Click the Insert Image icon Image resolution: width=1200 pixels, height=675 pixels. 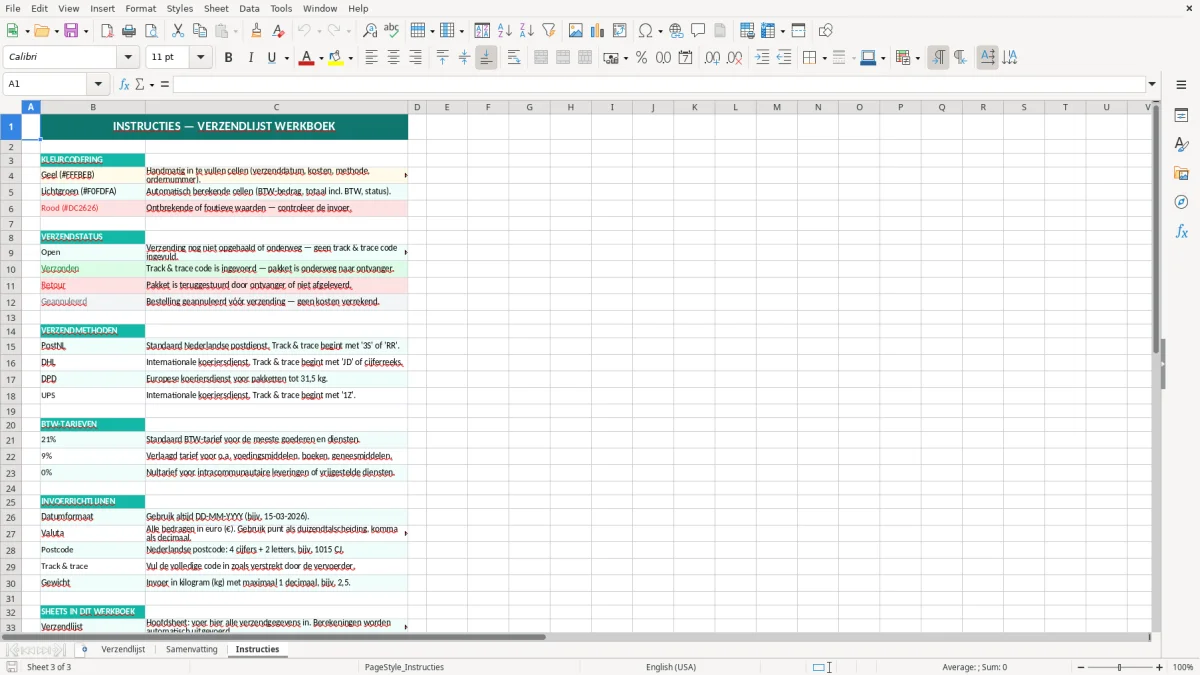[x=576, y=31]
